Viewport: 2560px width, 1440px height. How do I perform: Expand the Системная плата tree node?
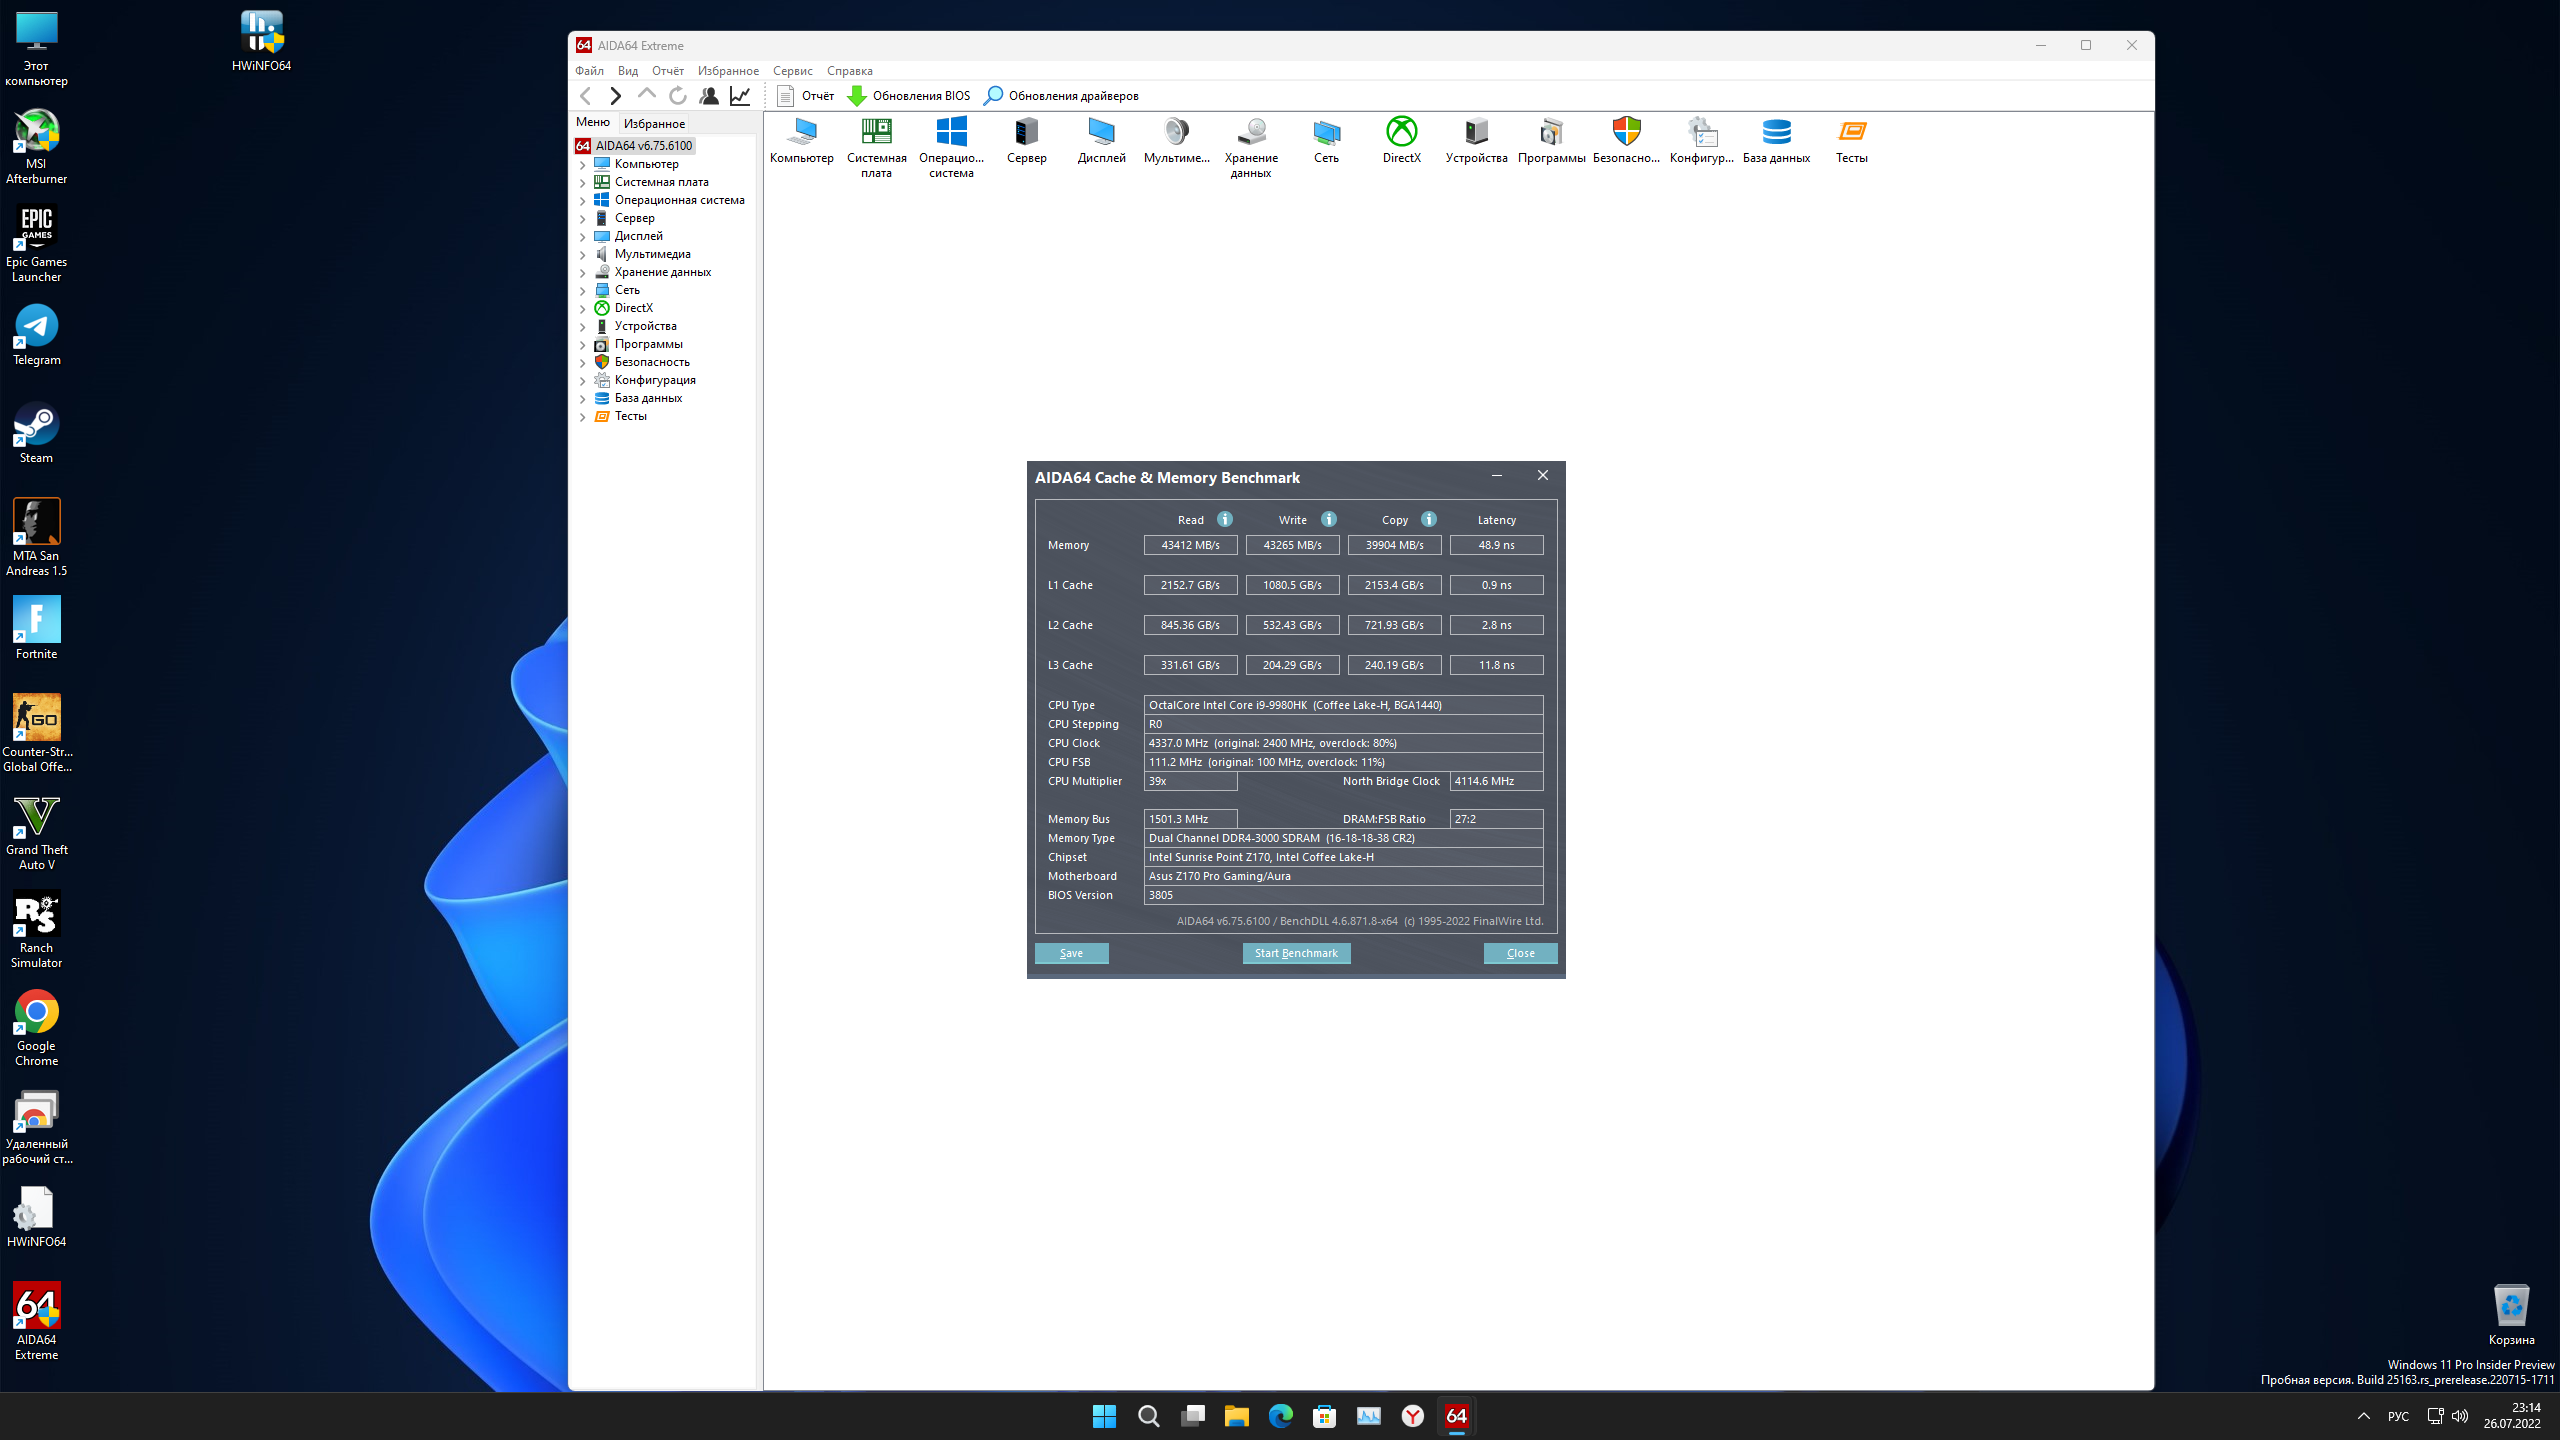(583, 183)
